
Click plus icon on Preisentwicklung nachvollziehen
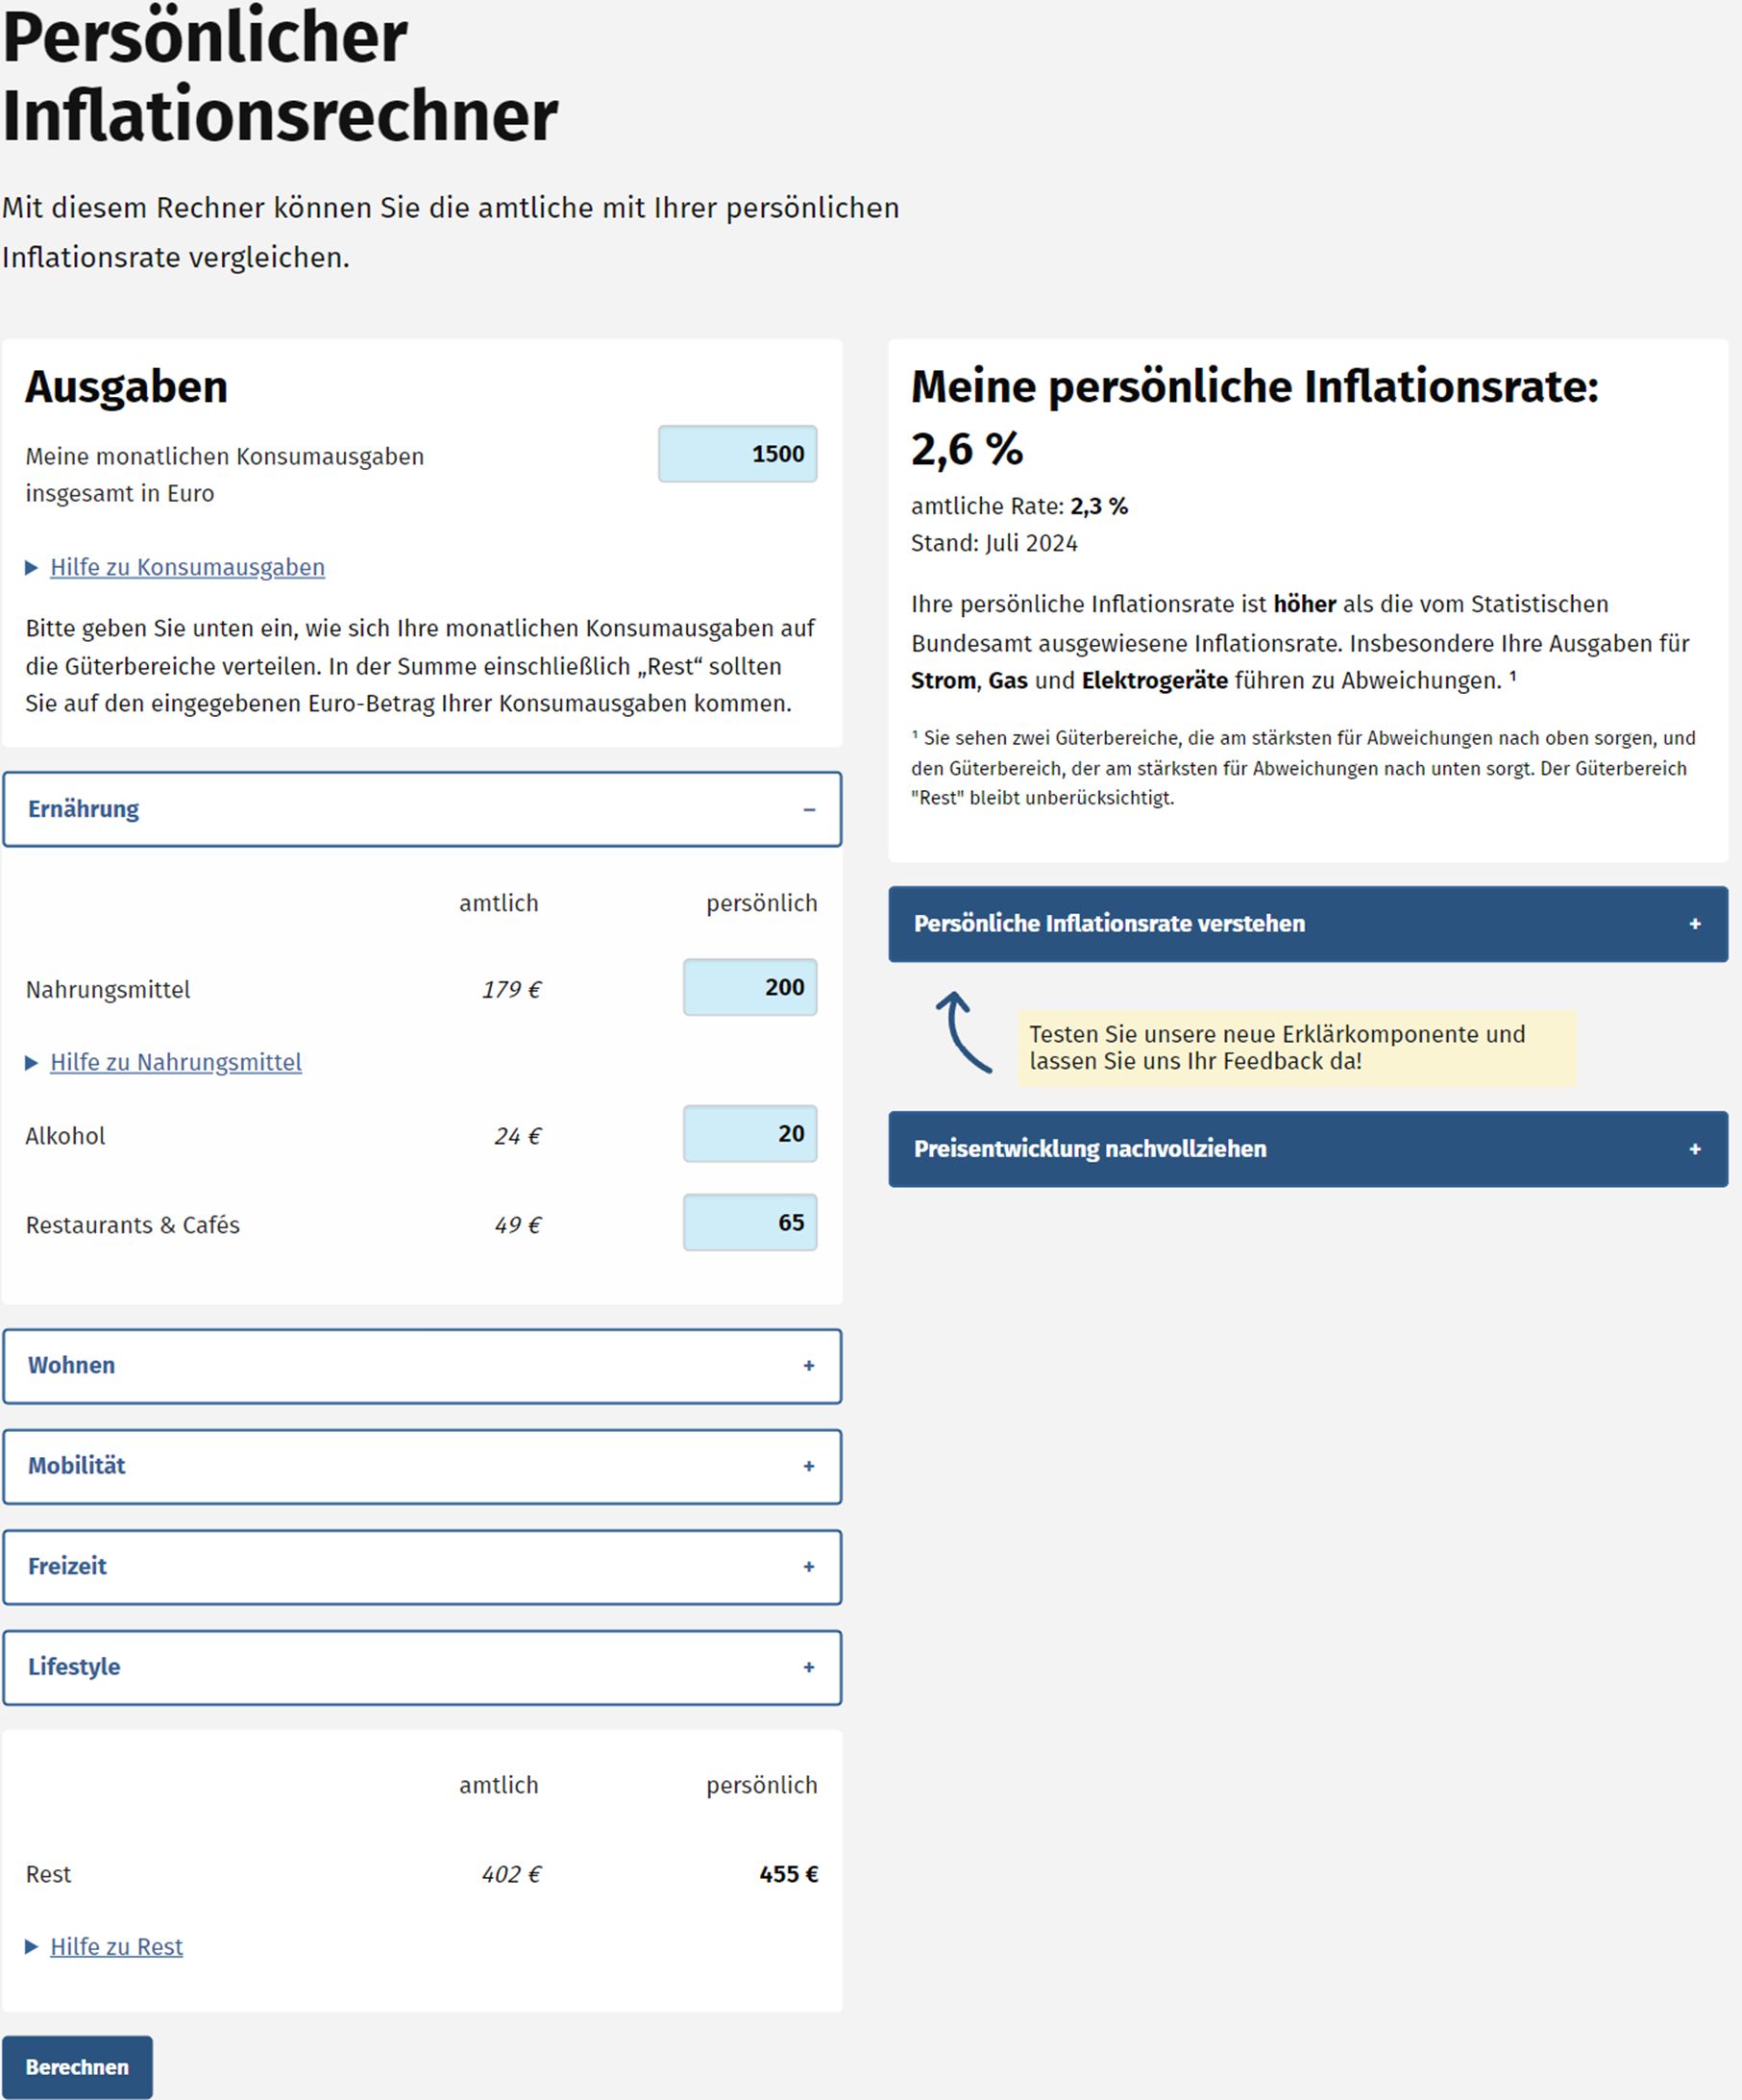(x=1695, y=1149)
